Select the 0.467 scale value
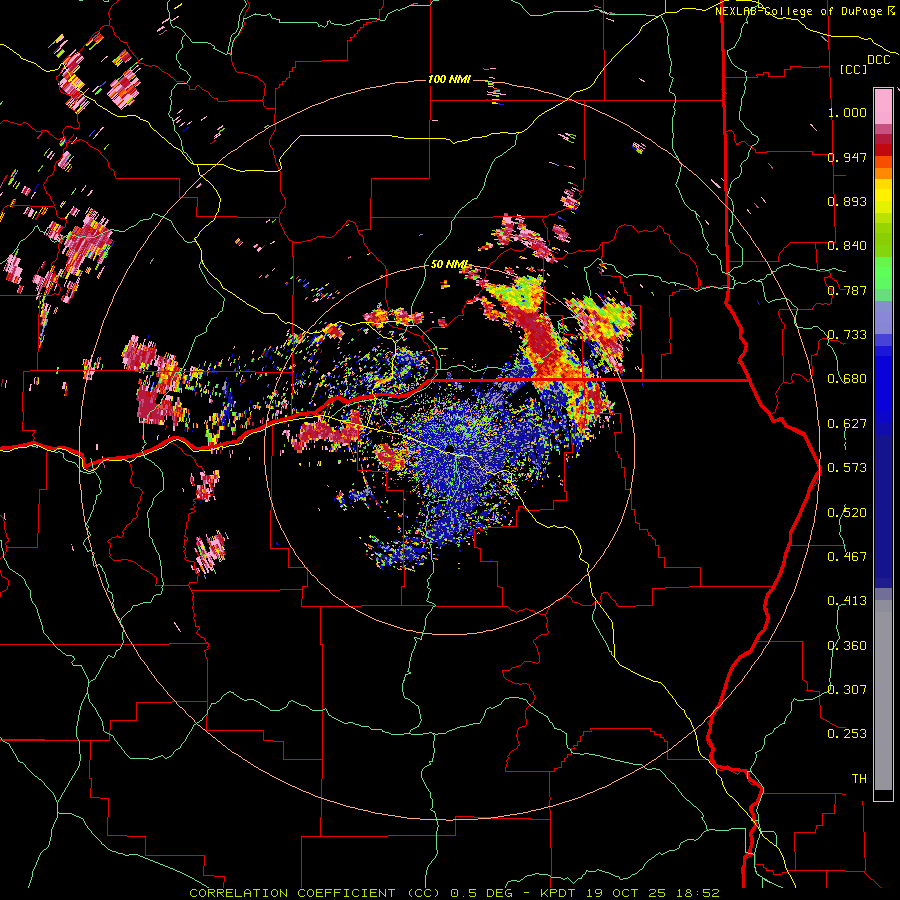This screenshot has height=900, width=900. click(847, 557)
